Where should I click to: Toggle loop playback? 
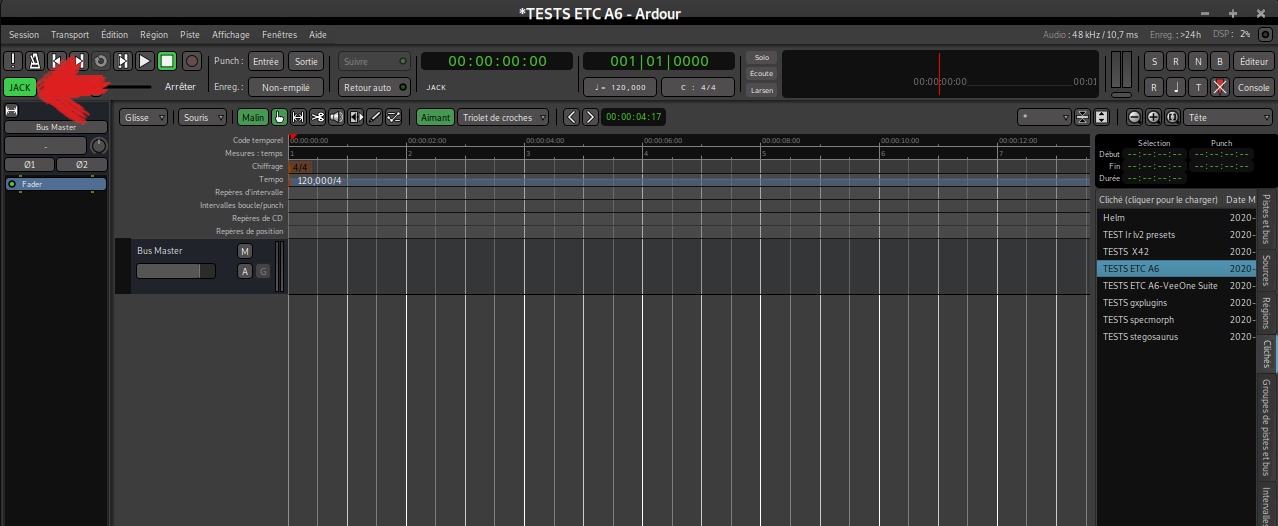click(x=100, y=61)
